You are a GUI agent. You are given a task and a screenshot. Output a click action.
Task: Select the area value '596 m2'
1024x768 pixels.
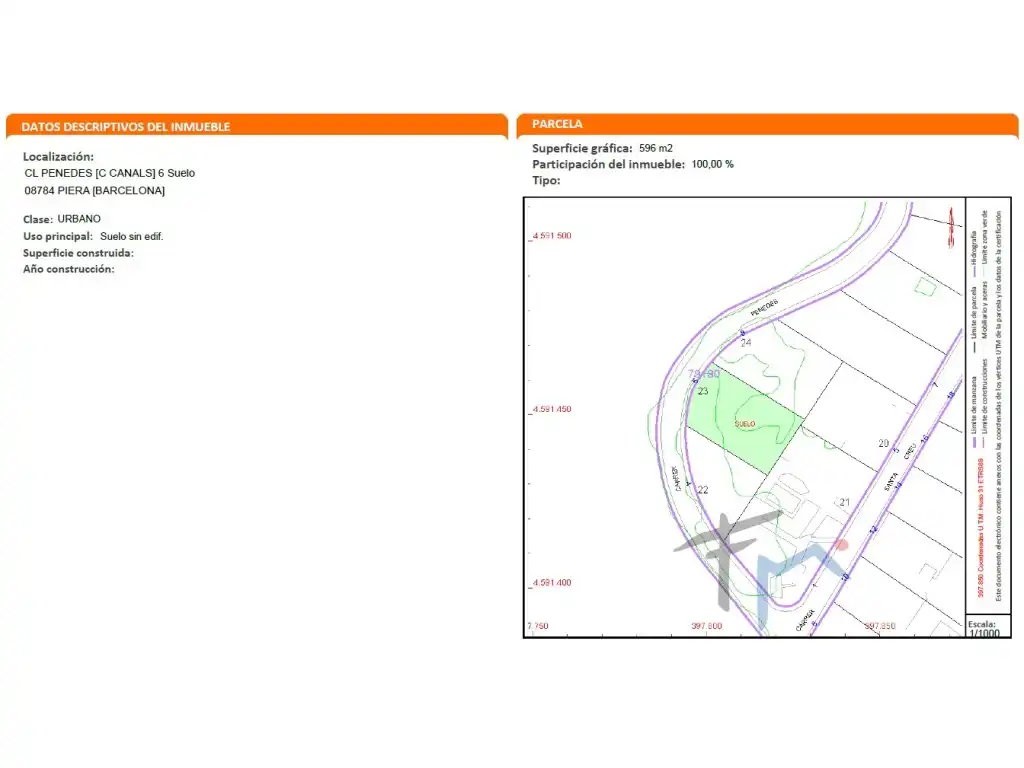point(656,148)
